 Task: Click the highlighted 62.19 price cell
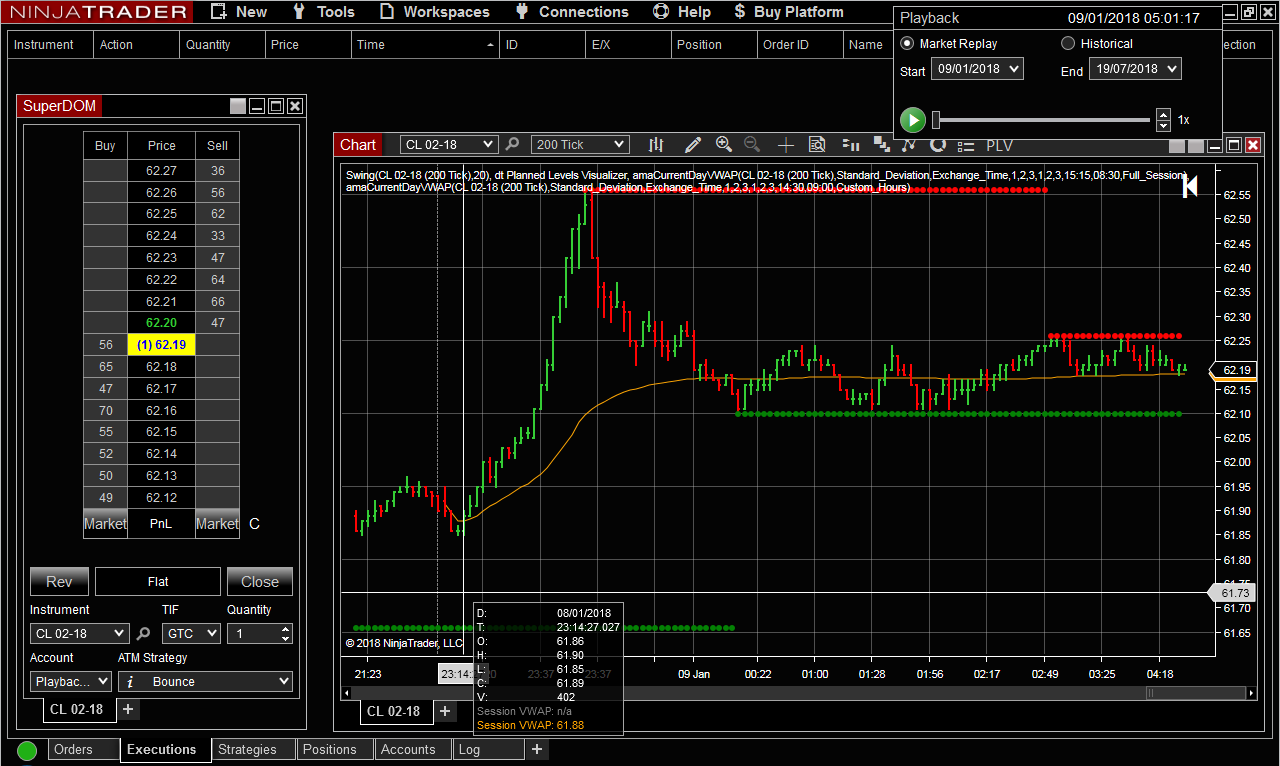(x=161, y=345)
